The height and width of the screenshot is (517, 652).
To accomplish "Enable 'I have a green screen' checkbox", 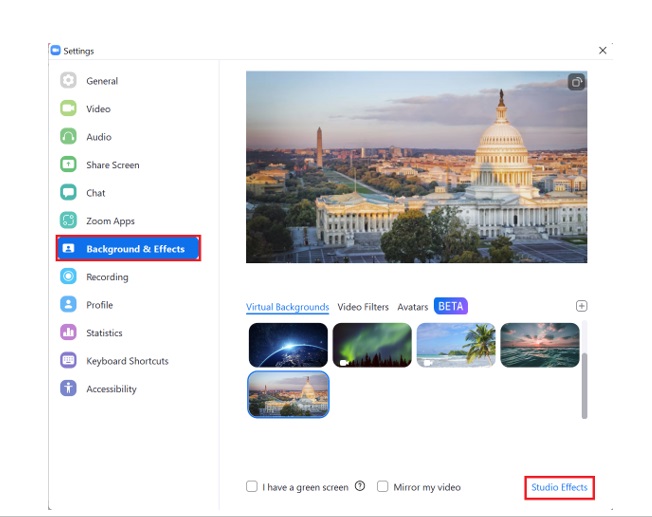I will coord(252,487).
